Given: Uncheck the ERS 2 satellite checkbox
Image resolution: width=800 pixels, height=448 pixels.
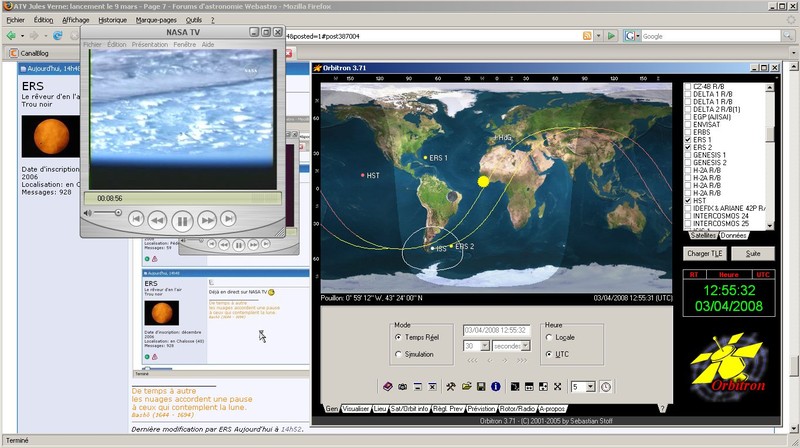Looking at the screenshot, I should coord(688,147).
